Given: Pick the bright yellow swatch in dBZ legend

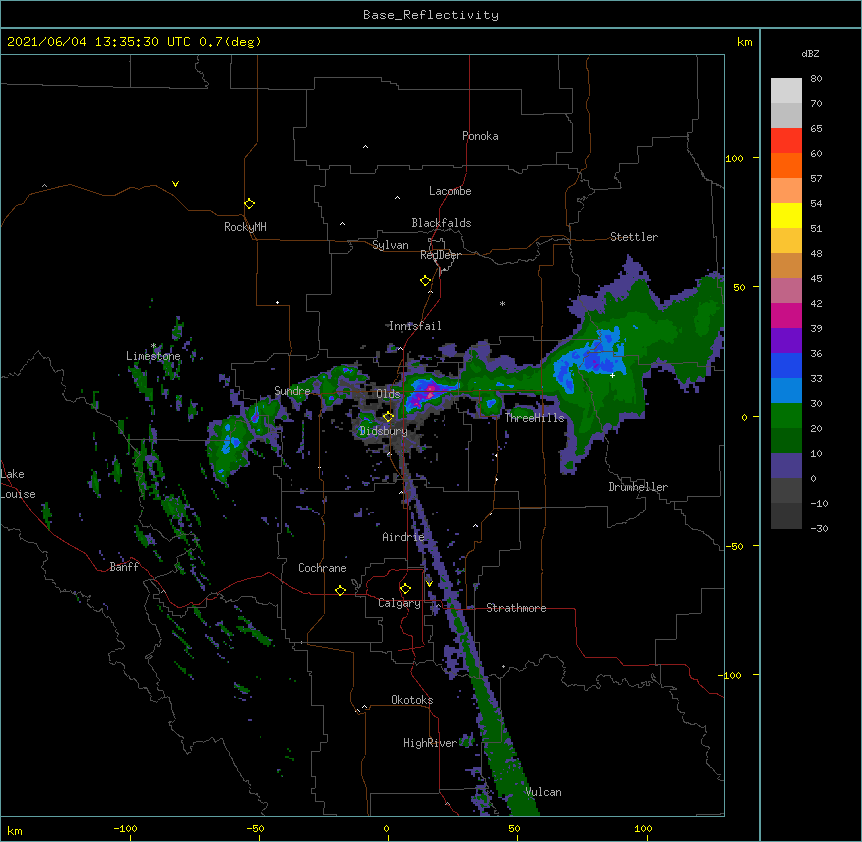Looking at the screenshot, I should click(x=786, y=215).
